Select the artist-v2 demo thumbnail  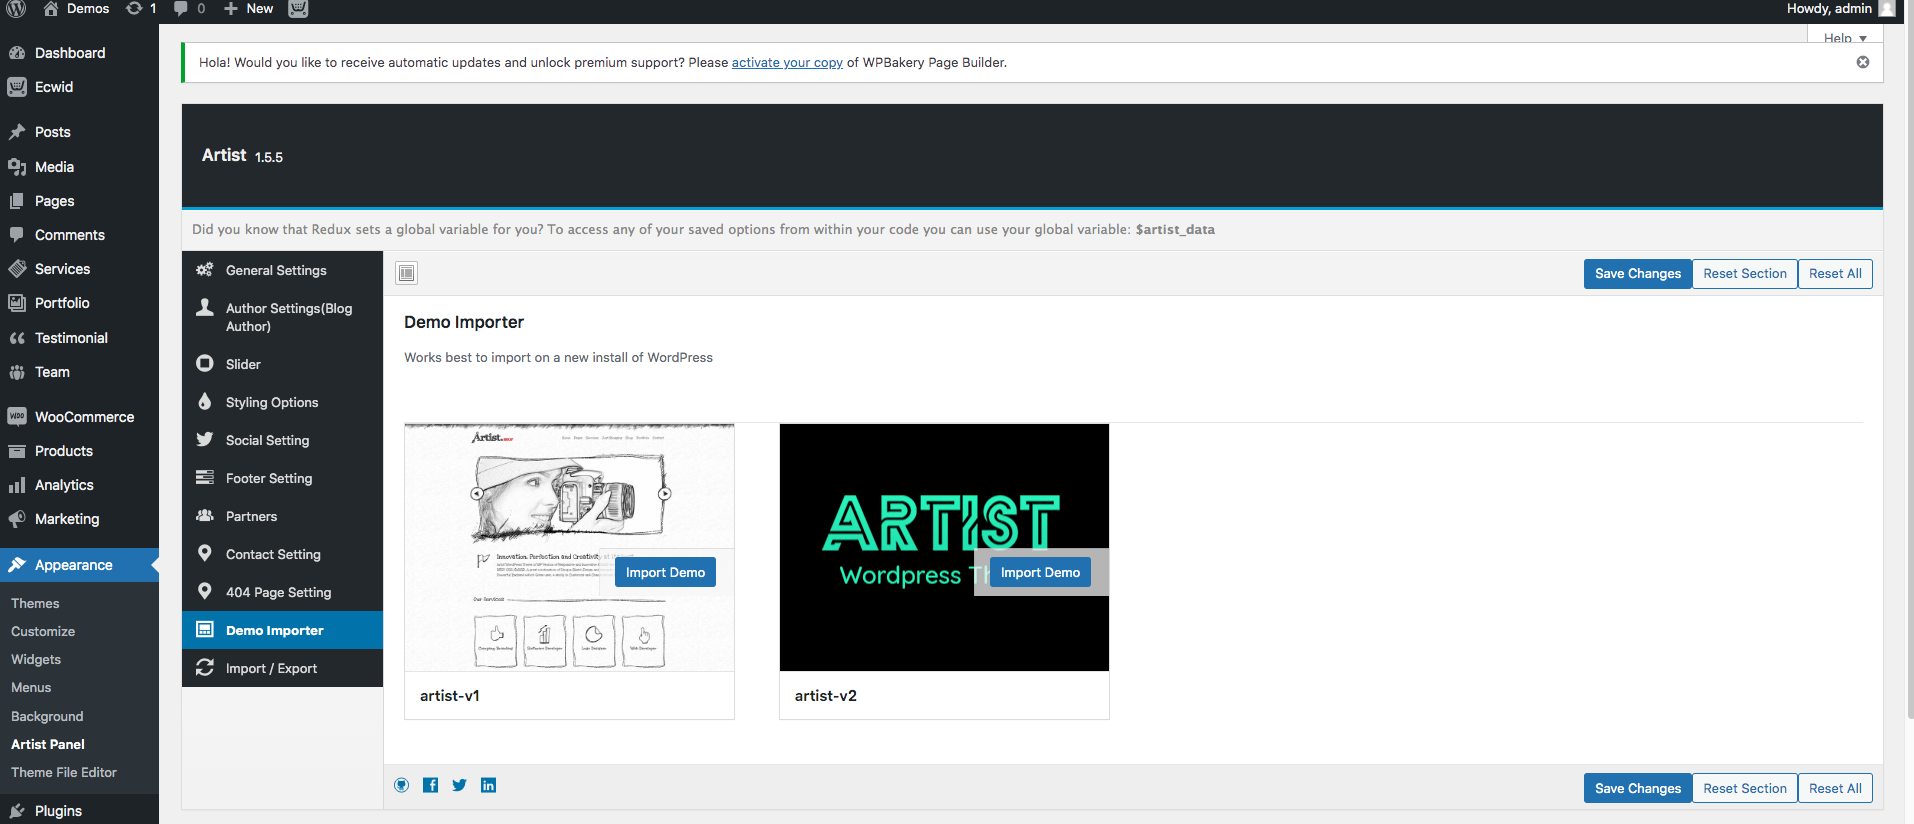click(x=944, y=547)
